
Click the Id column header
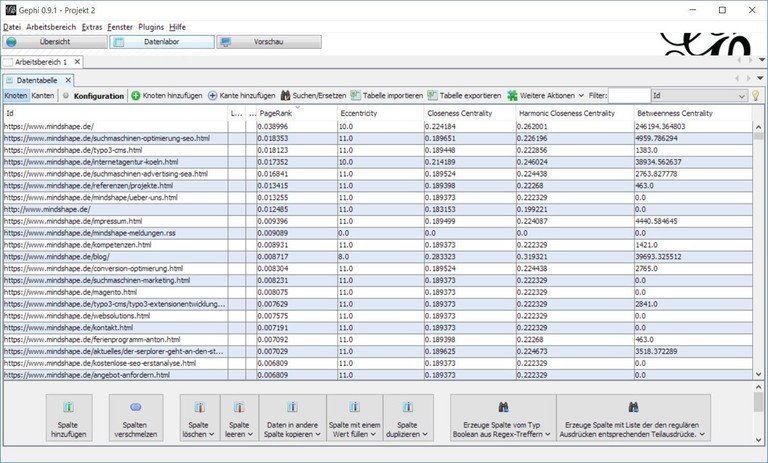tap(116, 113)
